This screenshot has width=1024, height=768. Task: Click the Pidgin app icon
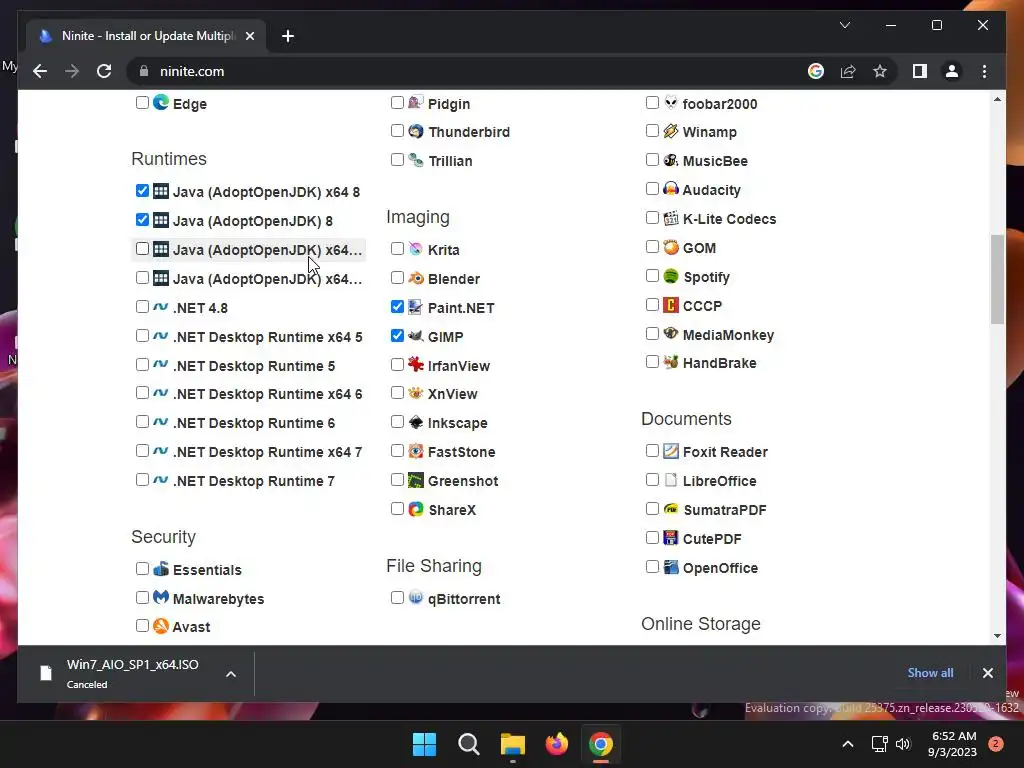(415, 103)
